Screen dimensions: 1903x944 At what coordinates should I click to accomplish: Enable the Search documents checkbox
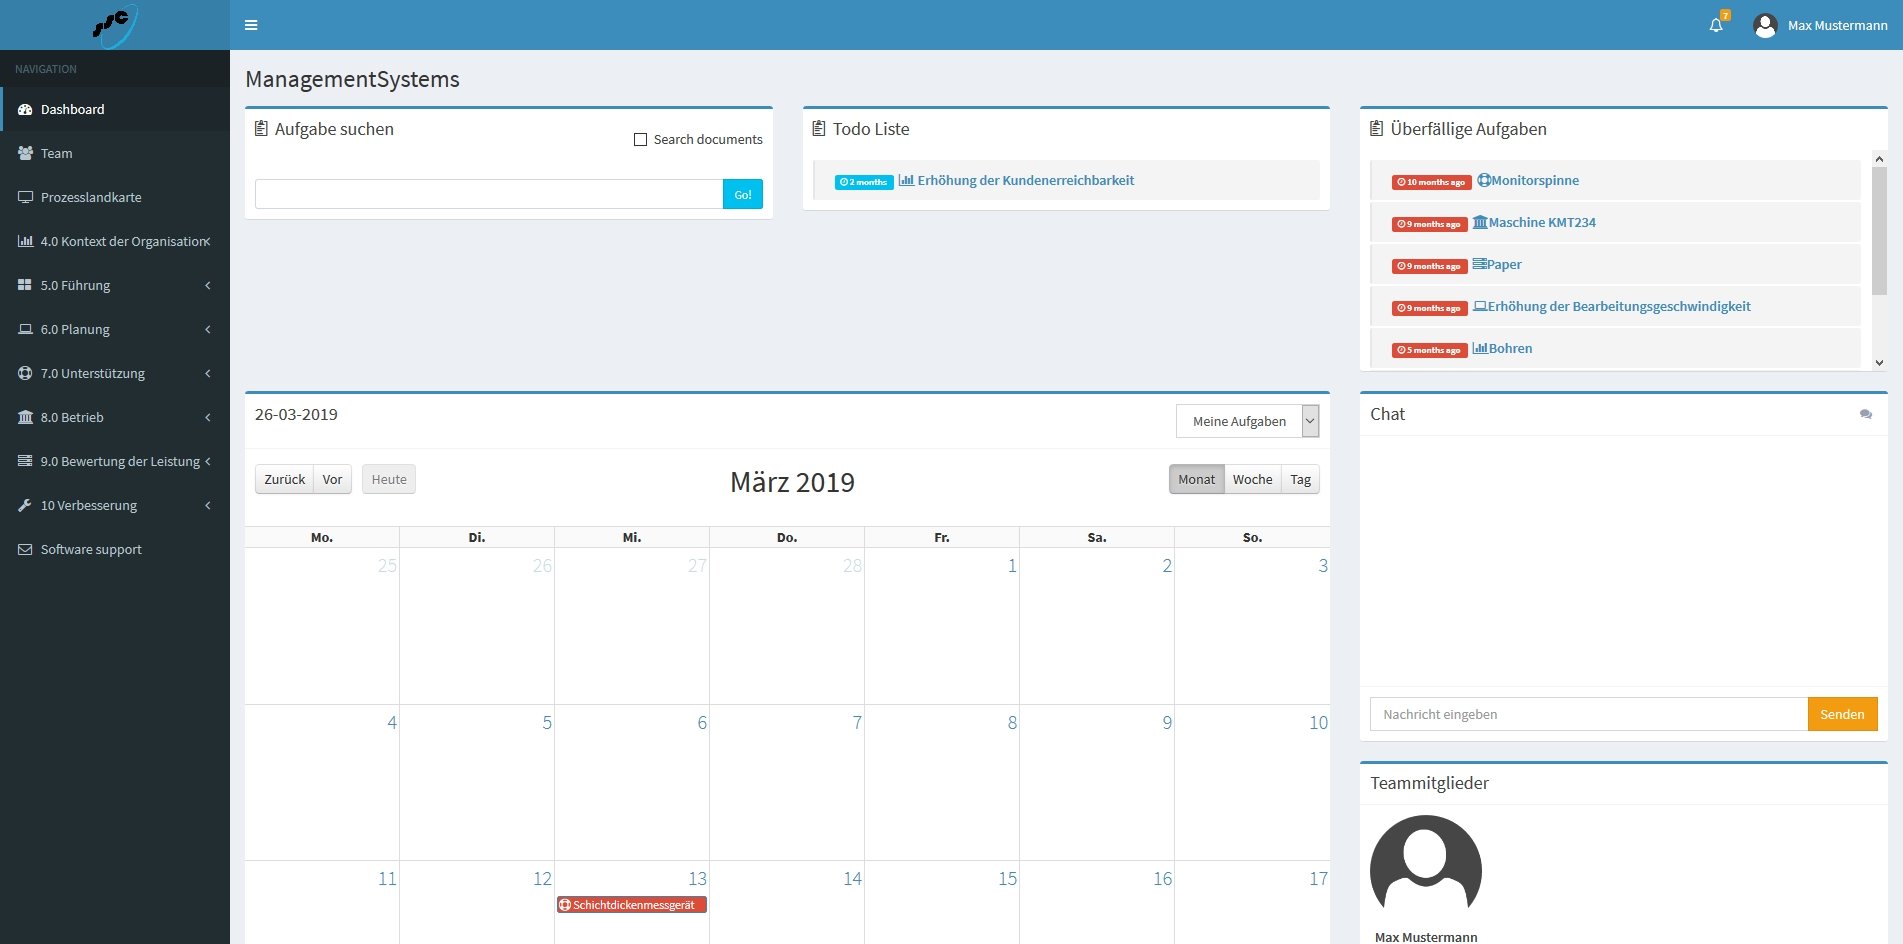640,140
